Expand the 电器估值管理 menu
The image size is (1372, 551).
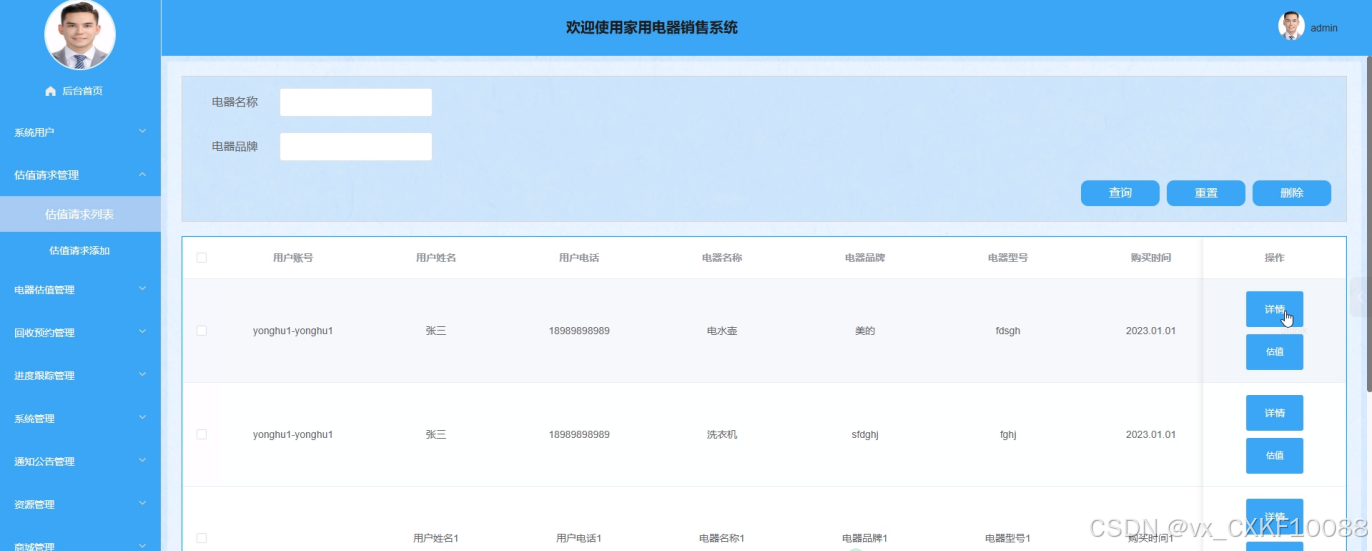coord(80,290)
